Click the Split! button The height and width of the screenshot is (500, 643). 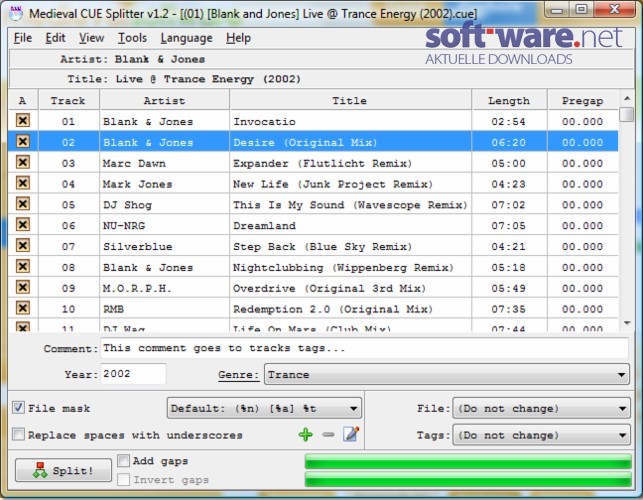[x=64, y=470]
